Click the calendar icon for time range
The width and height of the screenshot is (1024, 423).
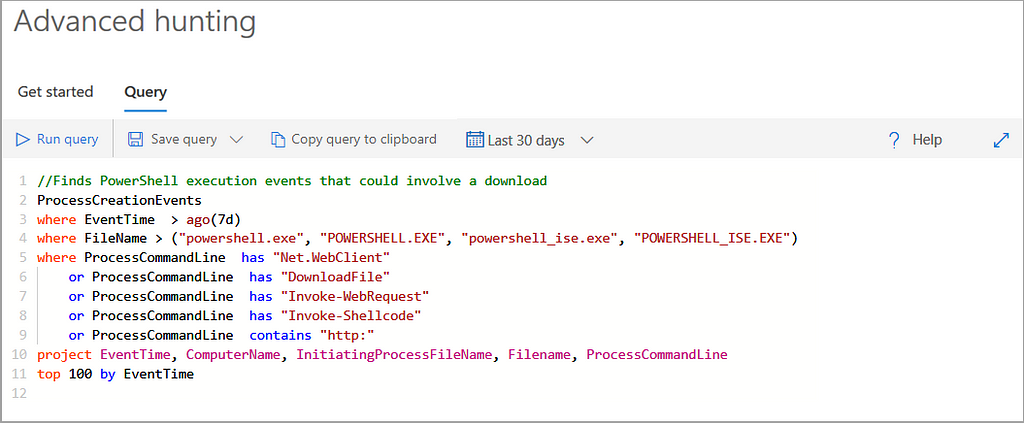tap(475, 140)
